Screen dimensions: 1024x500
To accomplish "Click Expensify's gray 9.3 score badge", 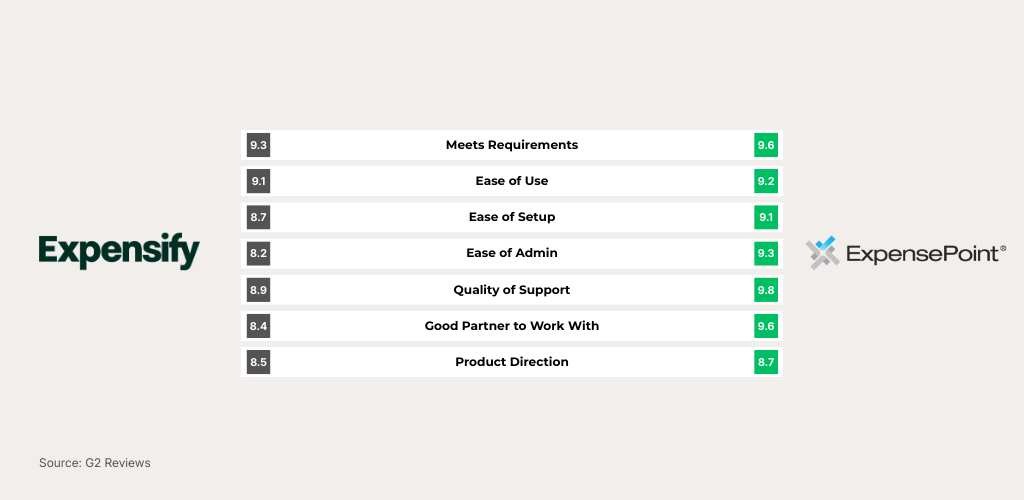I will pyautogui.click(x=258, y=145).
